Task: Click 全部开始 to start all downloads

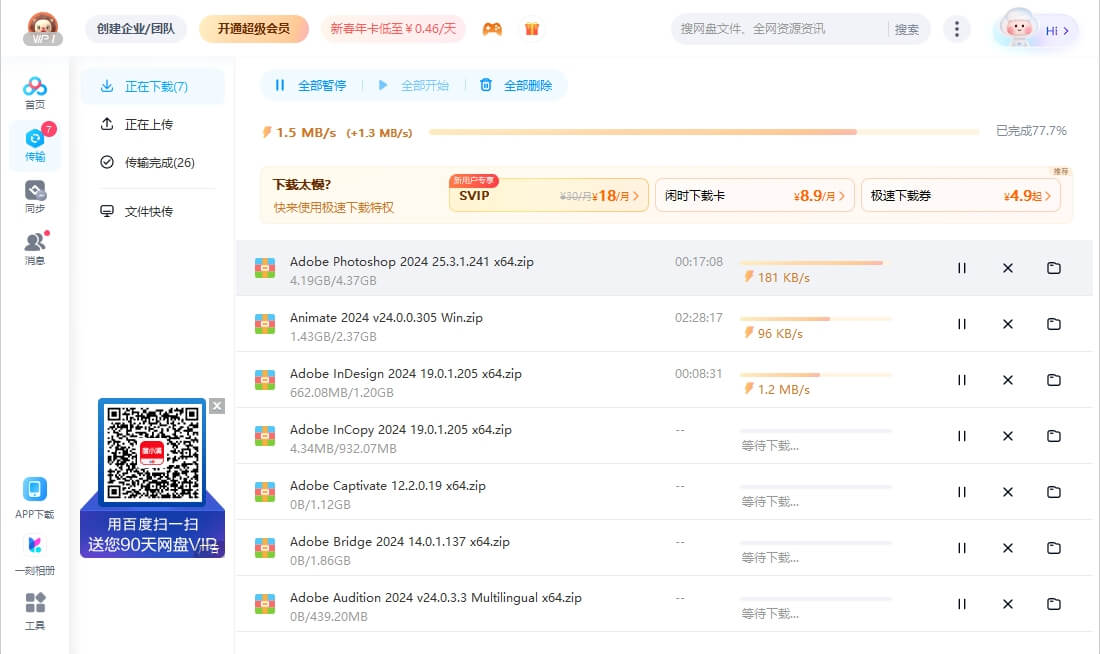Action: (413, 86)
